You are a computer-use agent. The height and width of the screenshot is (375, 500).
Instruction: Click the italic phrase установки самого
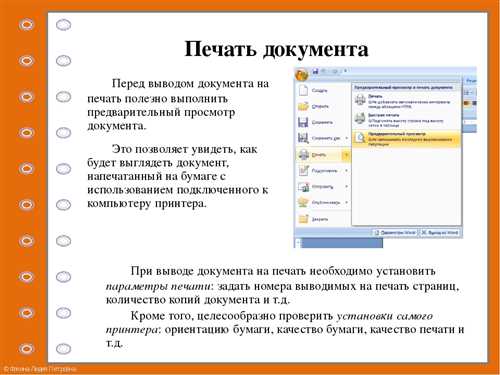(384, 315)
